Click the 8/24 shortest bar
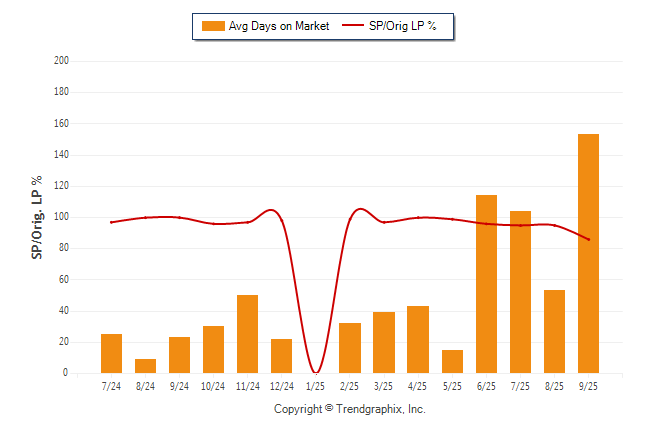Image resolution: width=646 pixels, height=434 pixels. 145,366
